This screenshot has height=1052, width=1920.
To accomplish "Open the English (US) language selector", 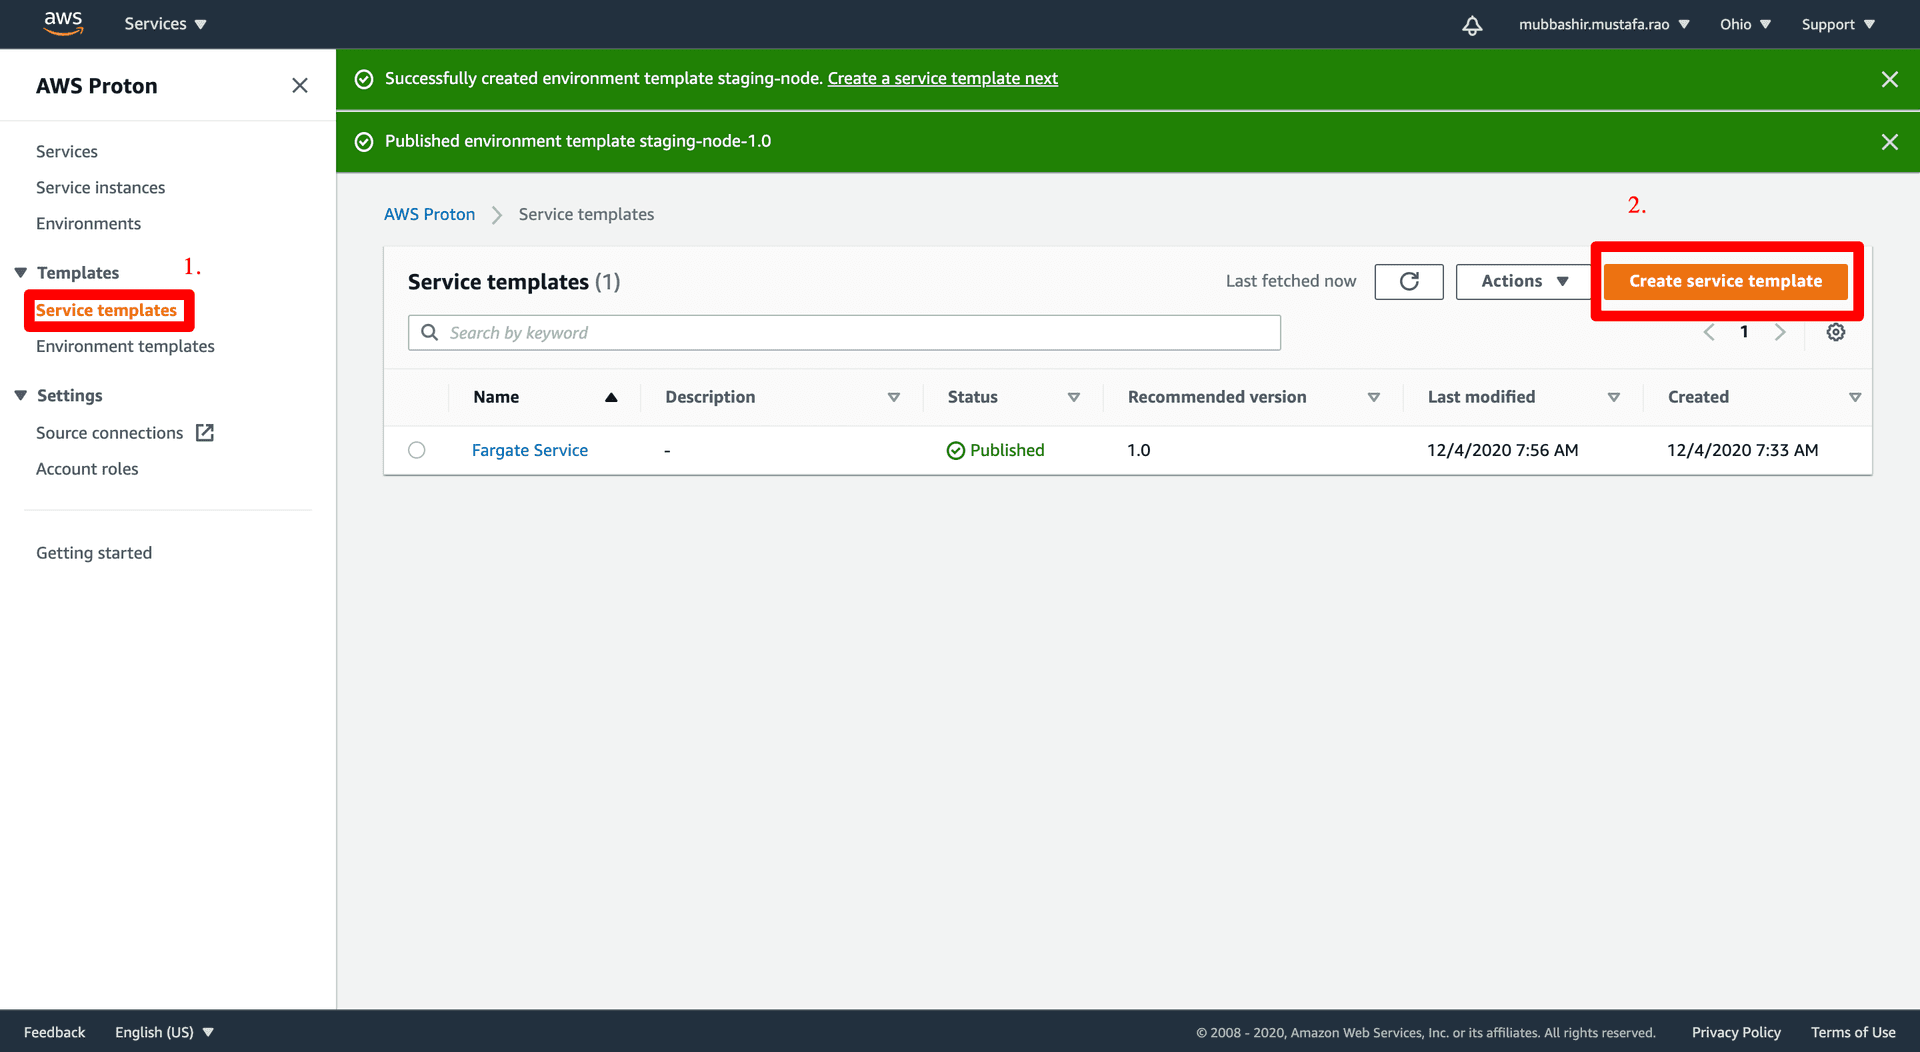I will (x=164, y=1032).
